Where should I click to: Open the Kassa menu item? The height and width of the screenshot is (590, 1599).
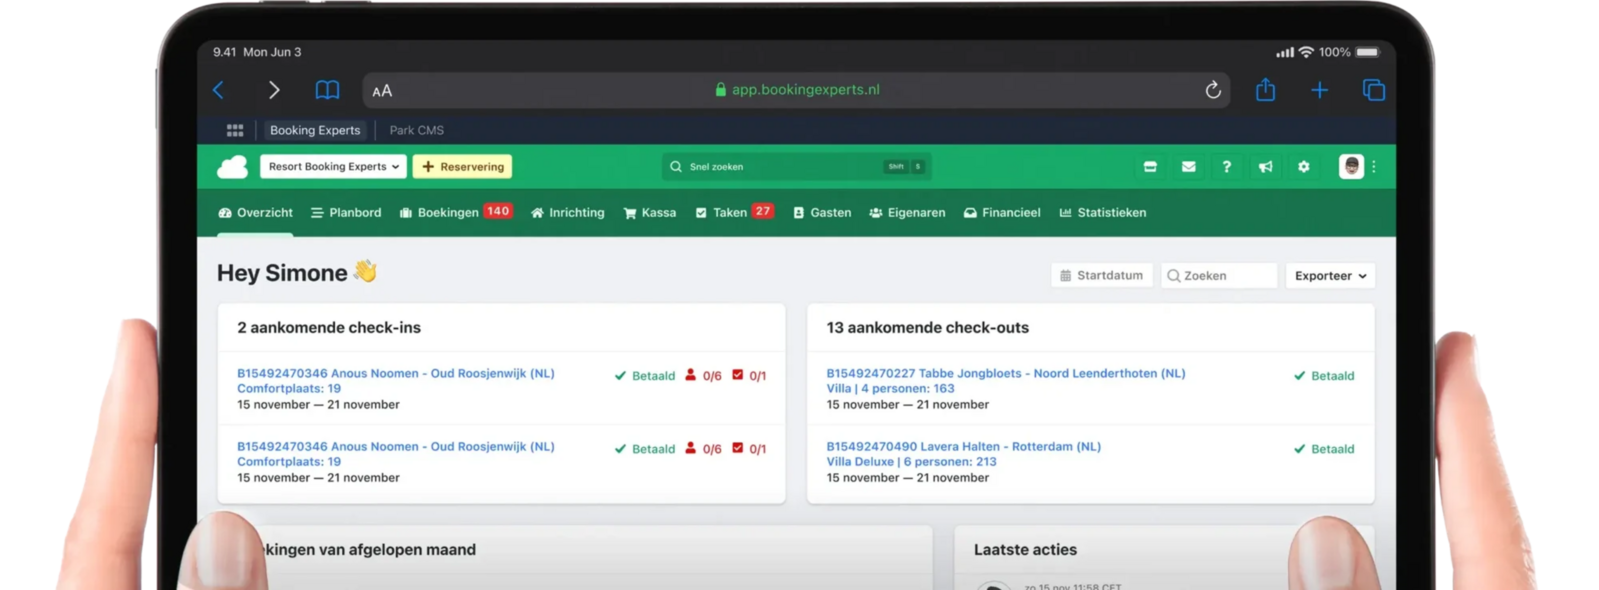[650, 213]
